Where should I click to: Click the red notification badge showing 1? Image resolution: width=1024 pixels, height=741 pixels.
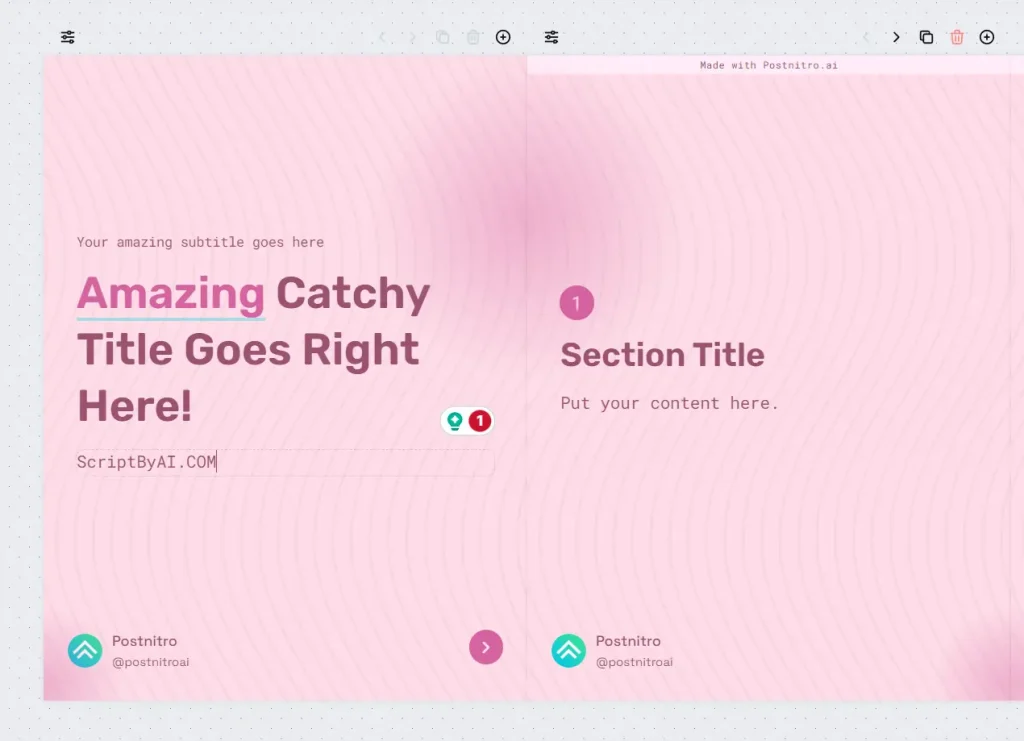(x=477, y=421)
